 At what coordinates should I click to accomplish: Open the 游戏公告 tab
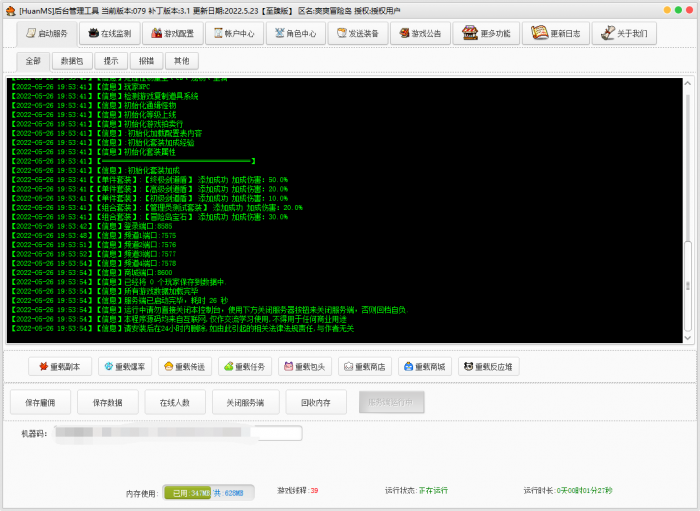(x=420, y=33)
